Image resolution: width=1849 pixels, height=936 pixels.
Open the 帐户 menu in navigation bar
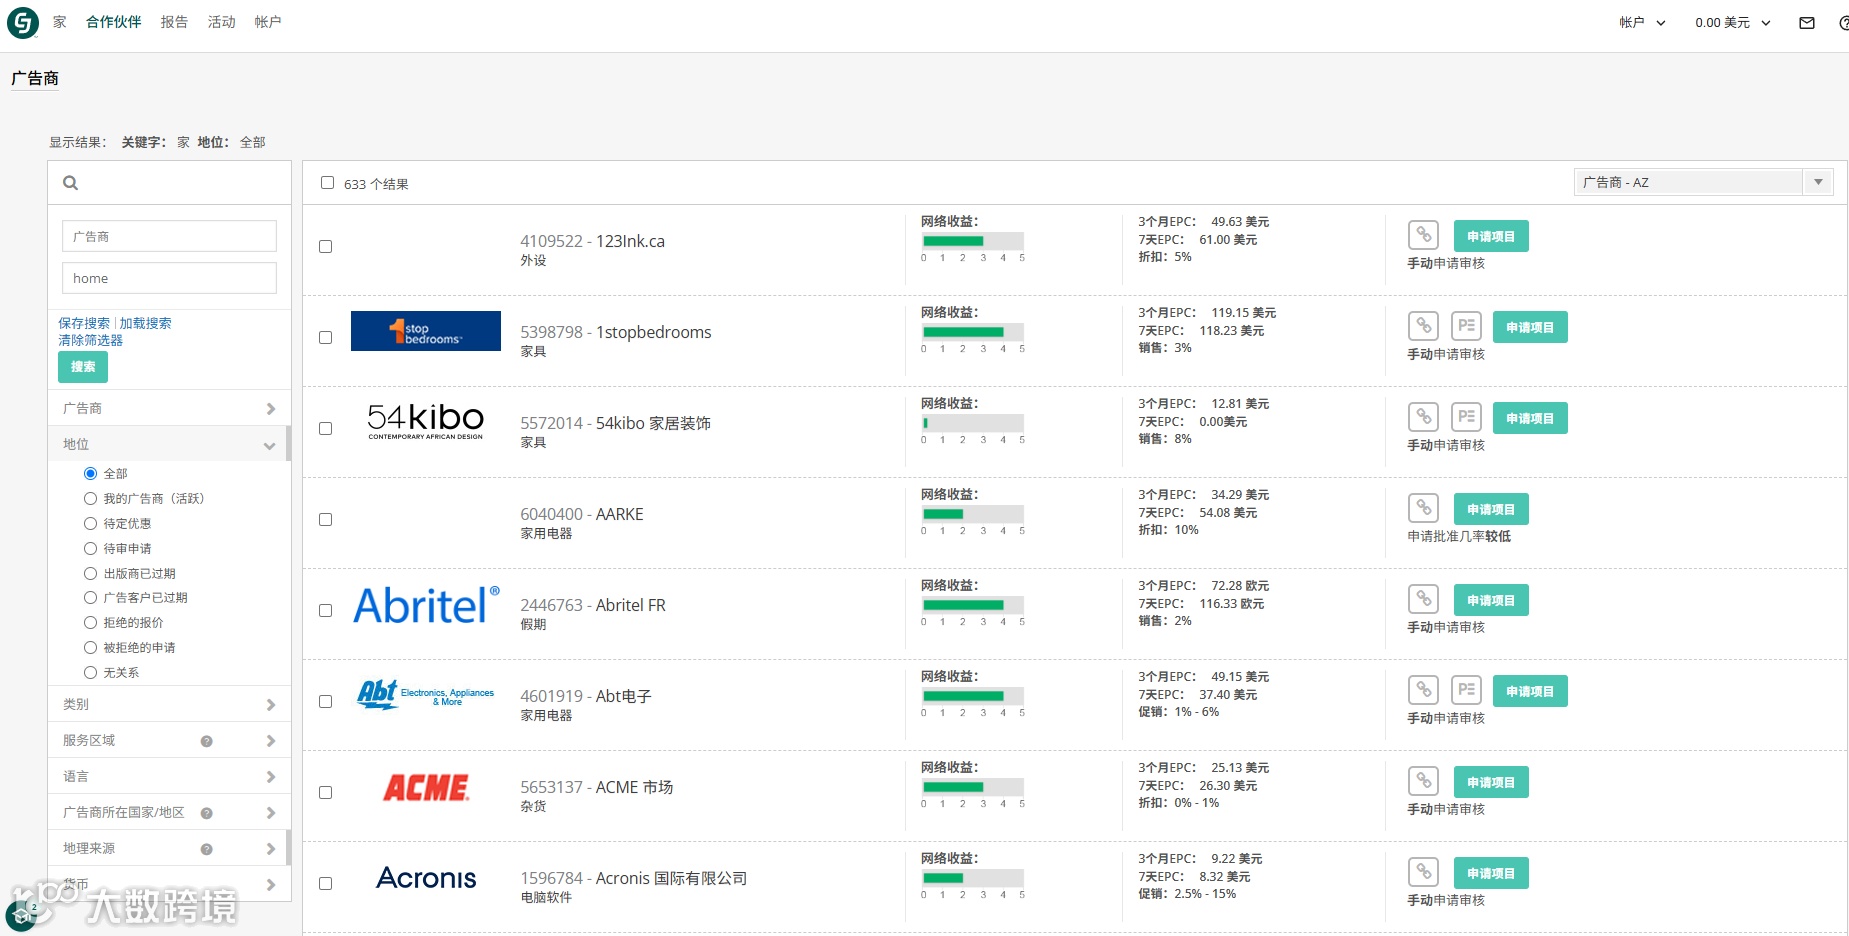click(x=267, y=22)
